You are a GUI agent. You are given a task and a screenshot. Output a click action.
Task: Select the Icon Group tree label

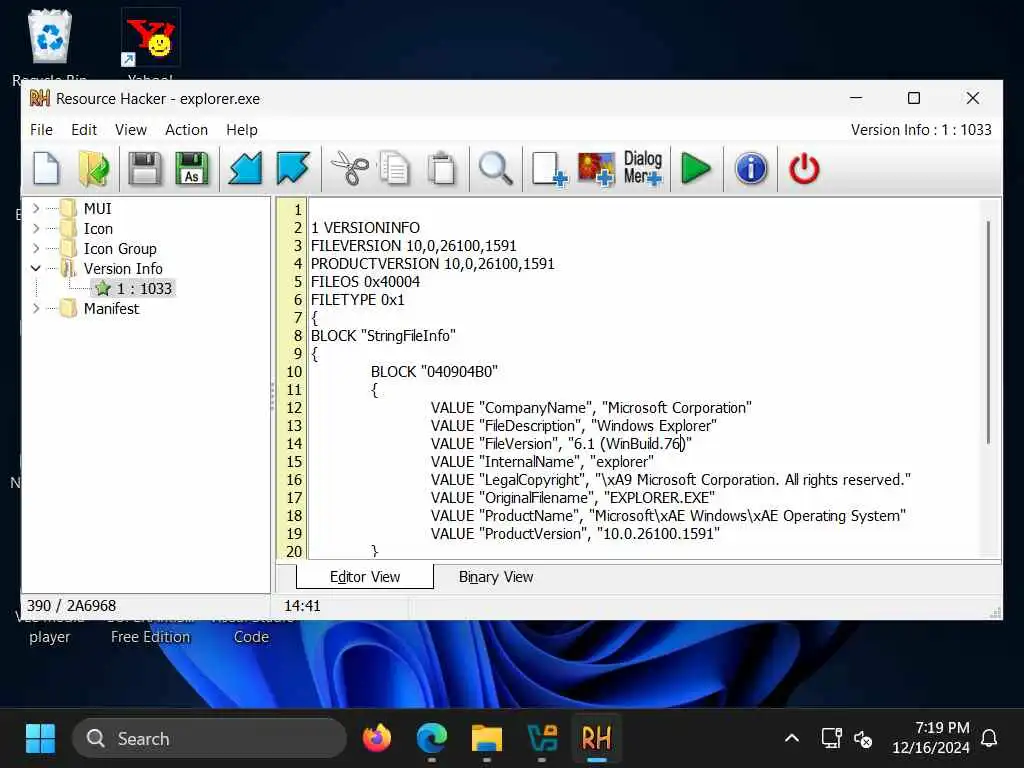pyautogui.click(x=120, y=249)
